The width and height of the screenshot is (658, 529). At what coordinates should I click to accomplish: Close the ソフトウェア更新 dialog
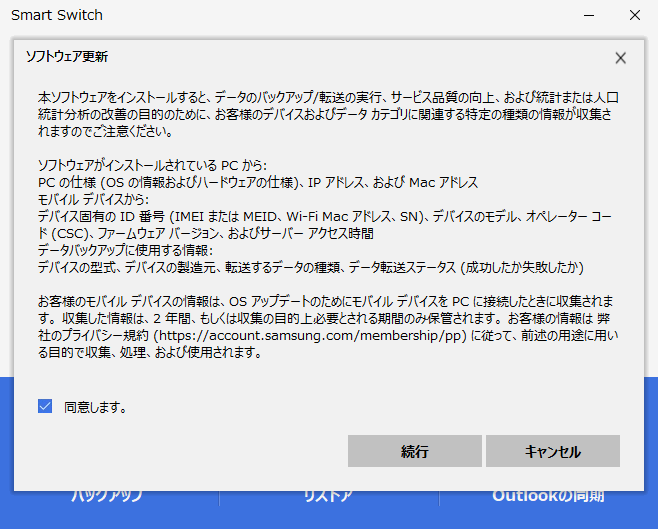(x=620, y=58)
